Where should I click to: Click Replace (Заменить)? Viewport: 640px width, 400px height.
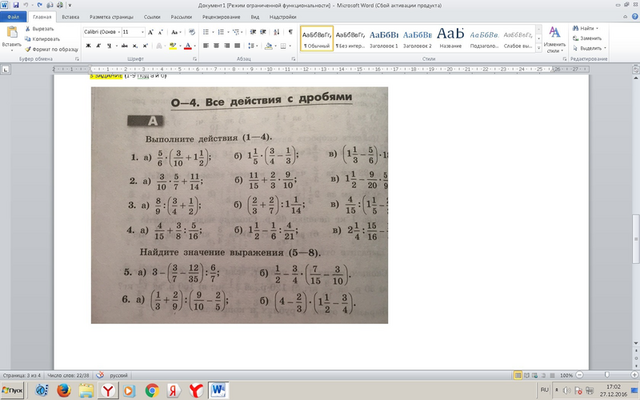[587, 38]
